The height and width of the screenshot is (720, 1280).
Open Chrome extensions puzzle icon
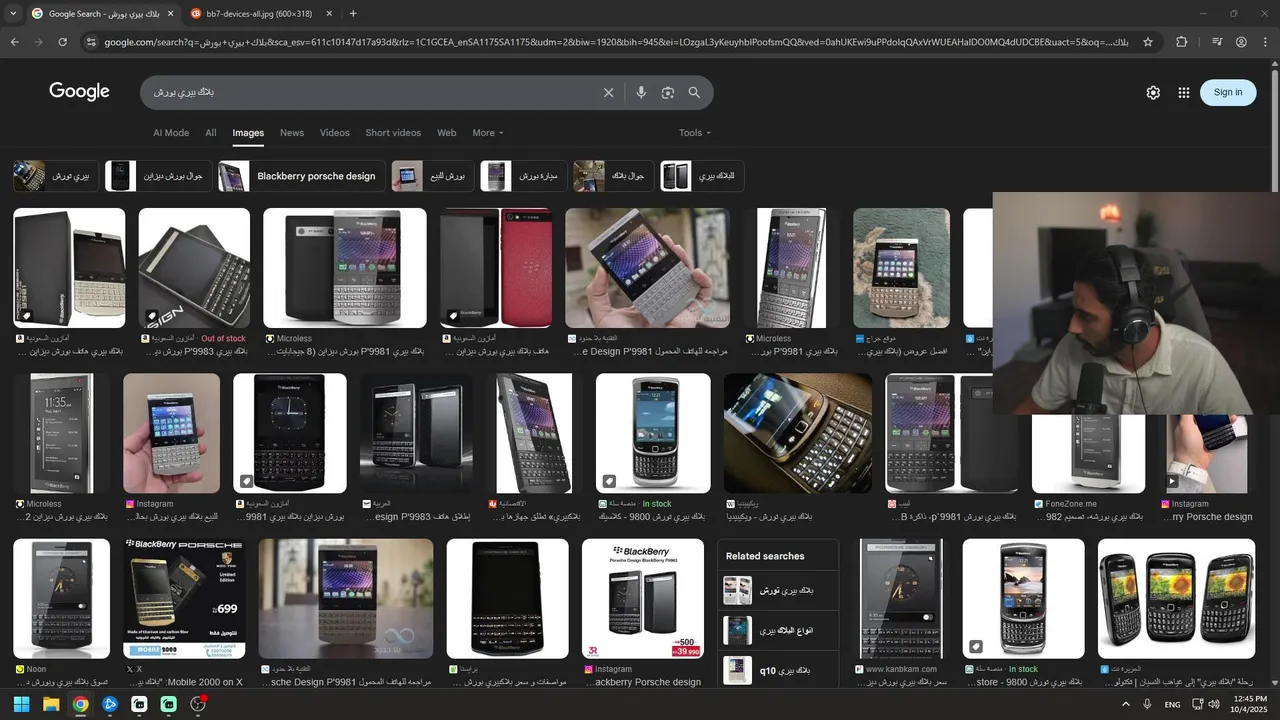1182,42
